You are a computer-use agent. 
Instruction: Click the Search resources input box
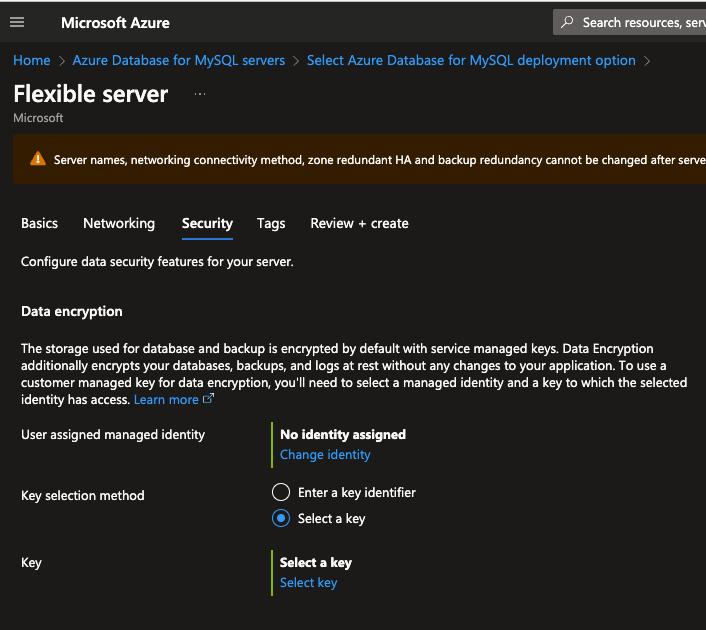click(x=642, y=22)
